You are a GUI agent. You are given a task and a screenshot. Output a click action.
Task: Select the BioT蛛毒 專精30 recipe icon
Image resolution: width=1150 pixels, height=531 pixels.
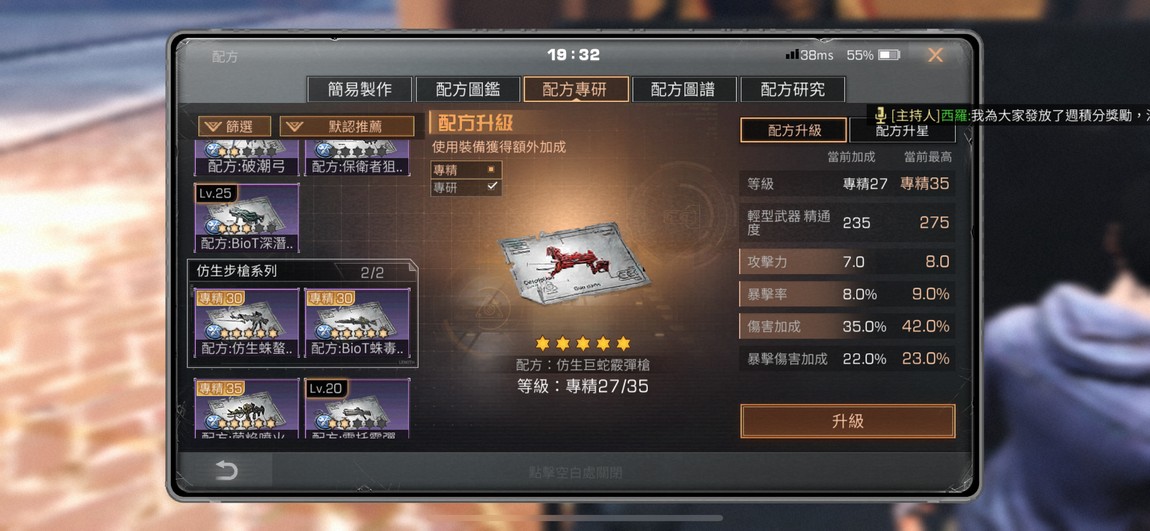click(x=356, y=324)
